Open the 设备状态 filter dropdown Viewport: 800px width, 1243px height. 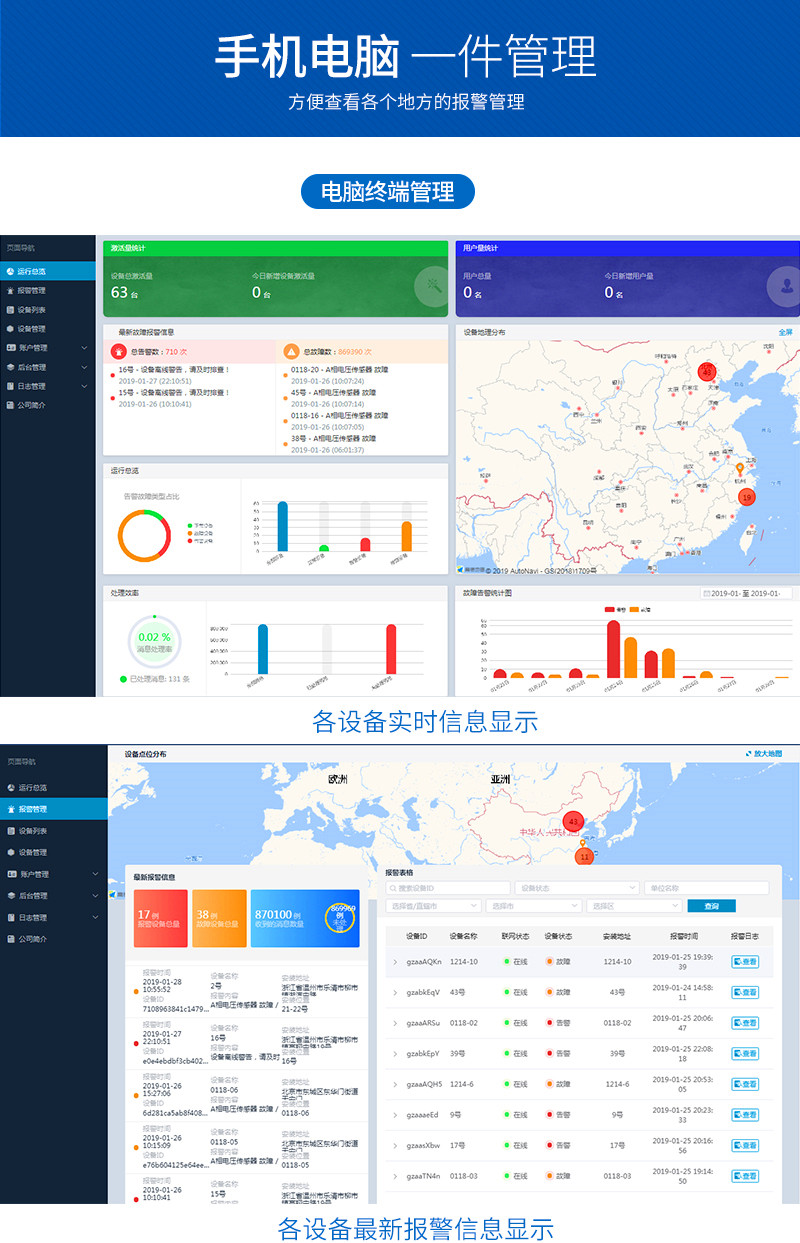577,888
